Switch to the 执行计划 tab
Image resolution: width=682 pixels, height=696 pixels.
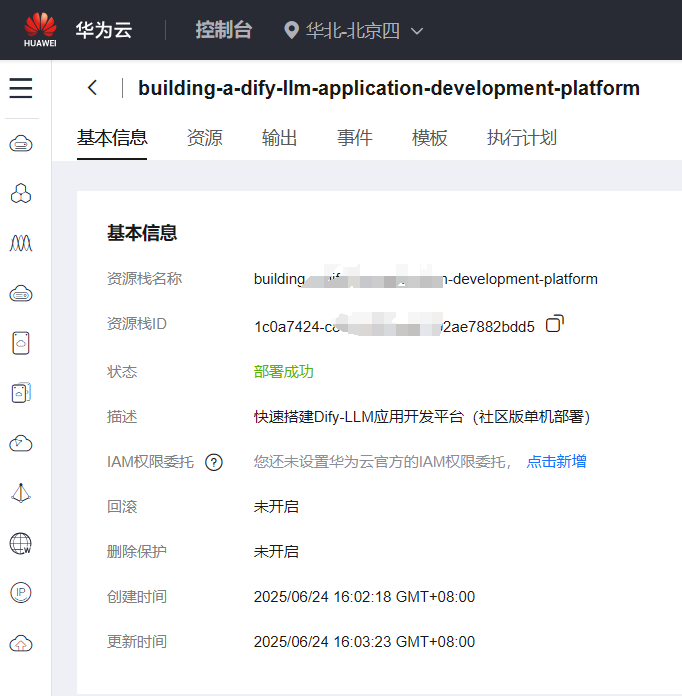pos(522,138)
